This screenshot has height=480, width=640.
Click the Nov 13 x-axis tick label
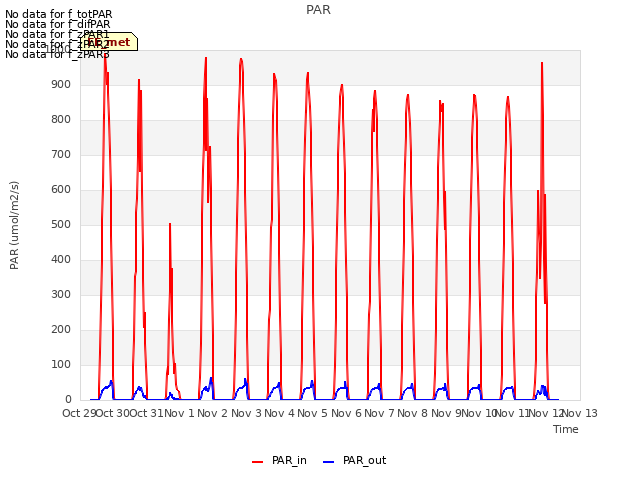pyautogui.click(x=580, y=413)
